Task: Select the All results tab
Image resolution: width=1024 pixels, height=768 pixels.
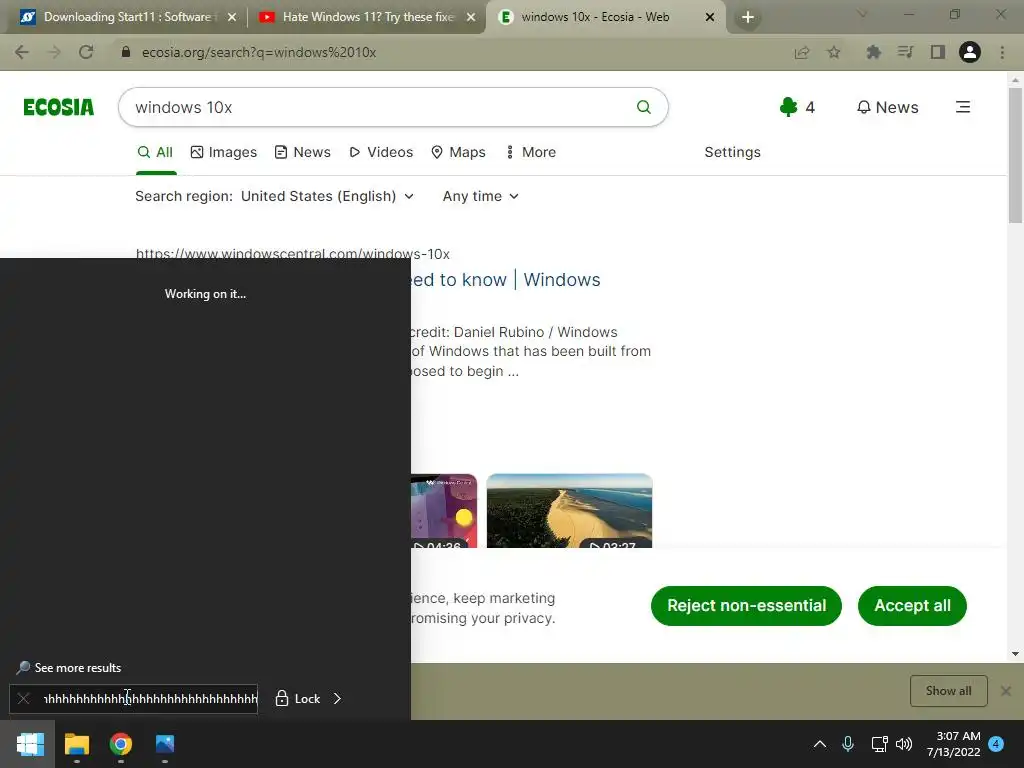Action: coord(155,152)
